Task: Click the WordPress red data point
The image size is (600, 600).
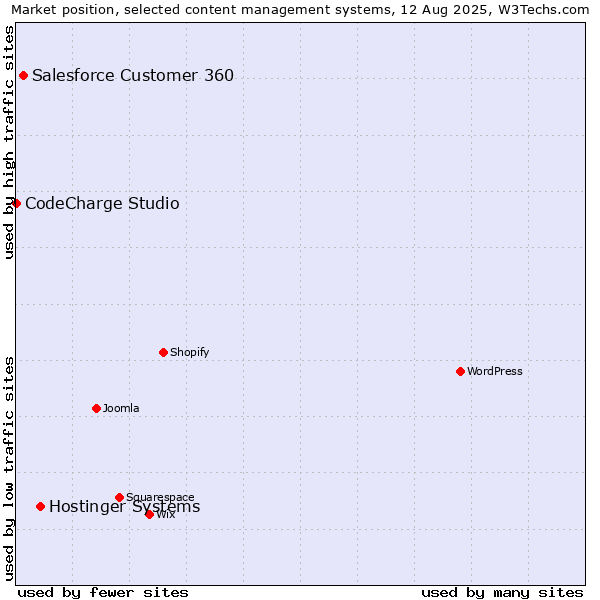Action: coord(460,371)
